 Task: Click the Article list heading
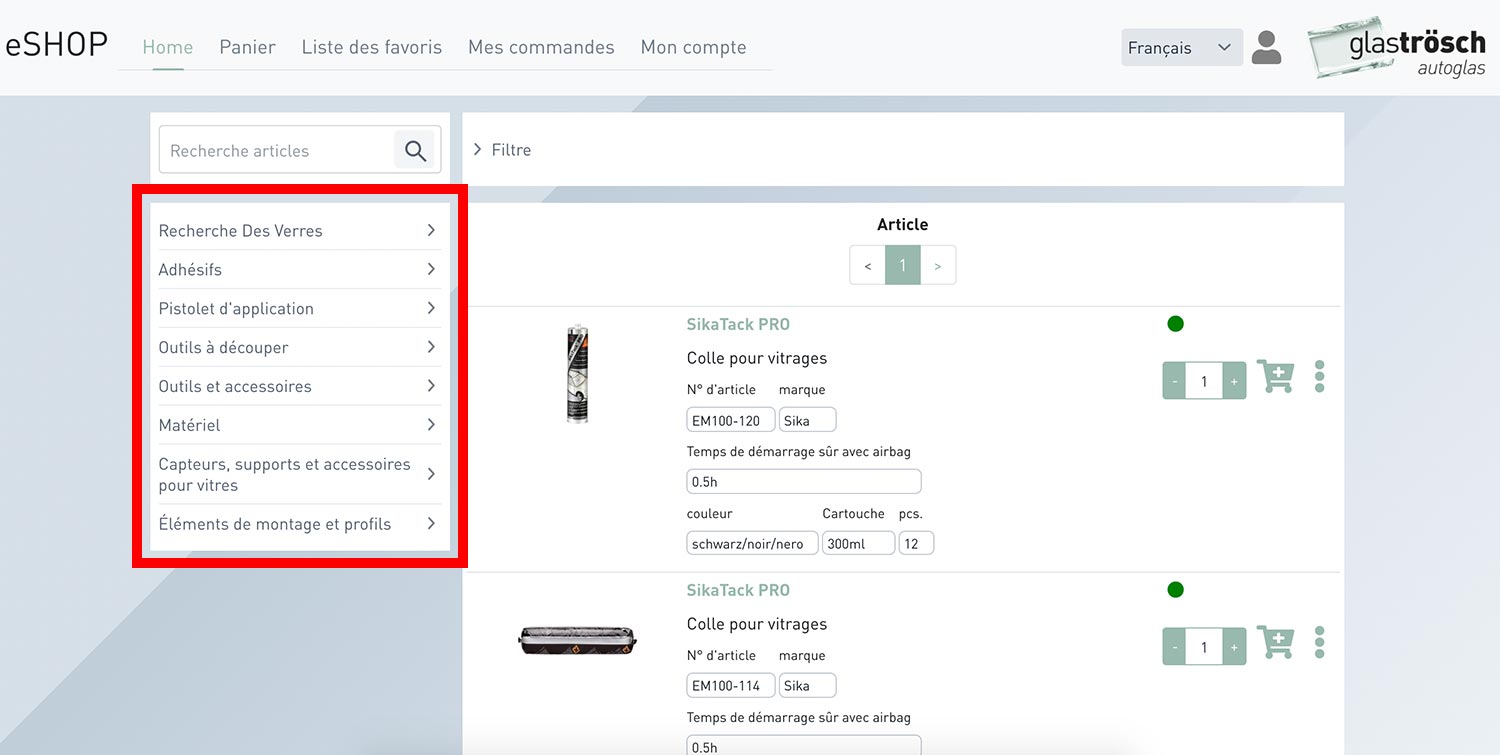903,225
